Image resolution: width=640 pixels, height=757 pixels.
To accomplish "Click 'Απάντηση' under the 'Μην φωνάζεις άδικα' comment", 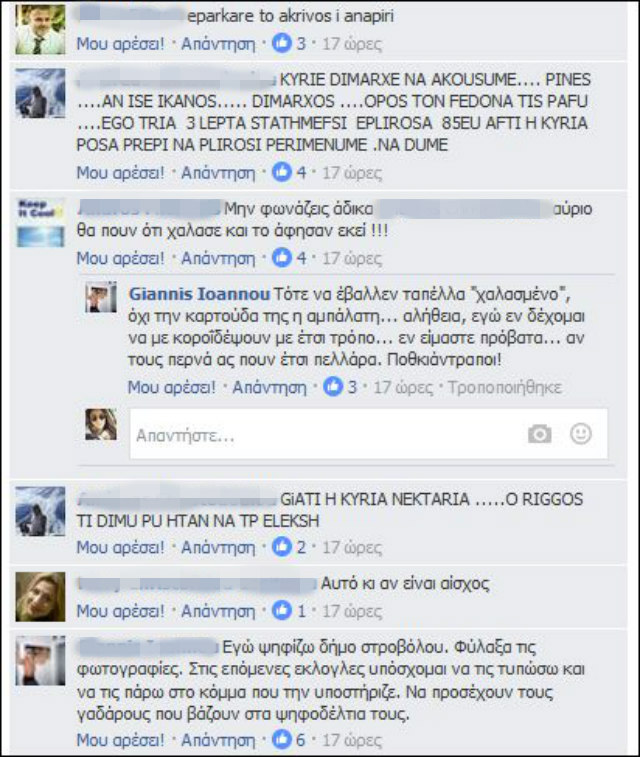I will tap(218, 258).
